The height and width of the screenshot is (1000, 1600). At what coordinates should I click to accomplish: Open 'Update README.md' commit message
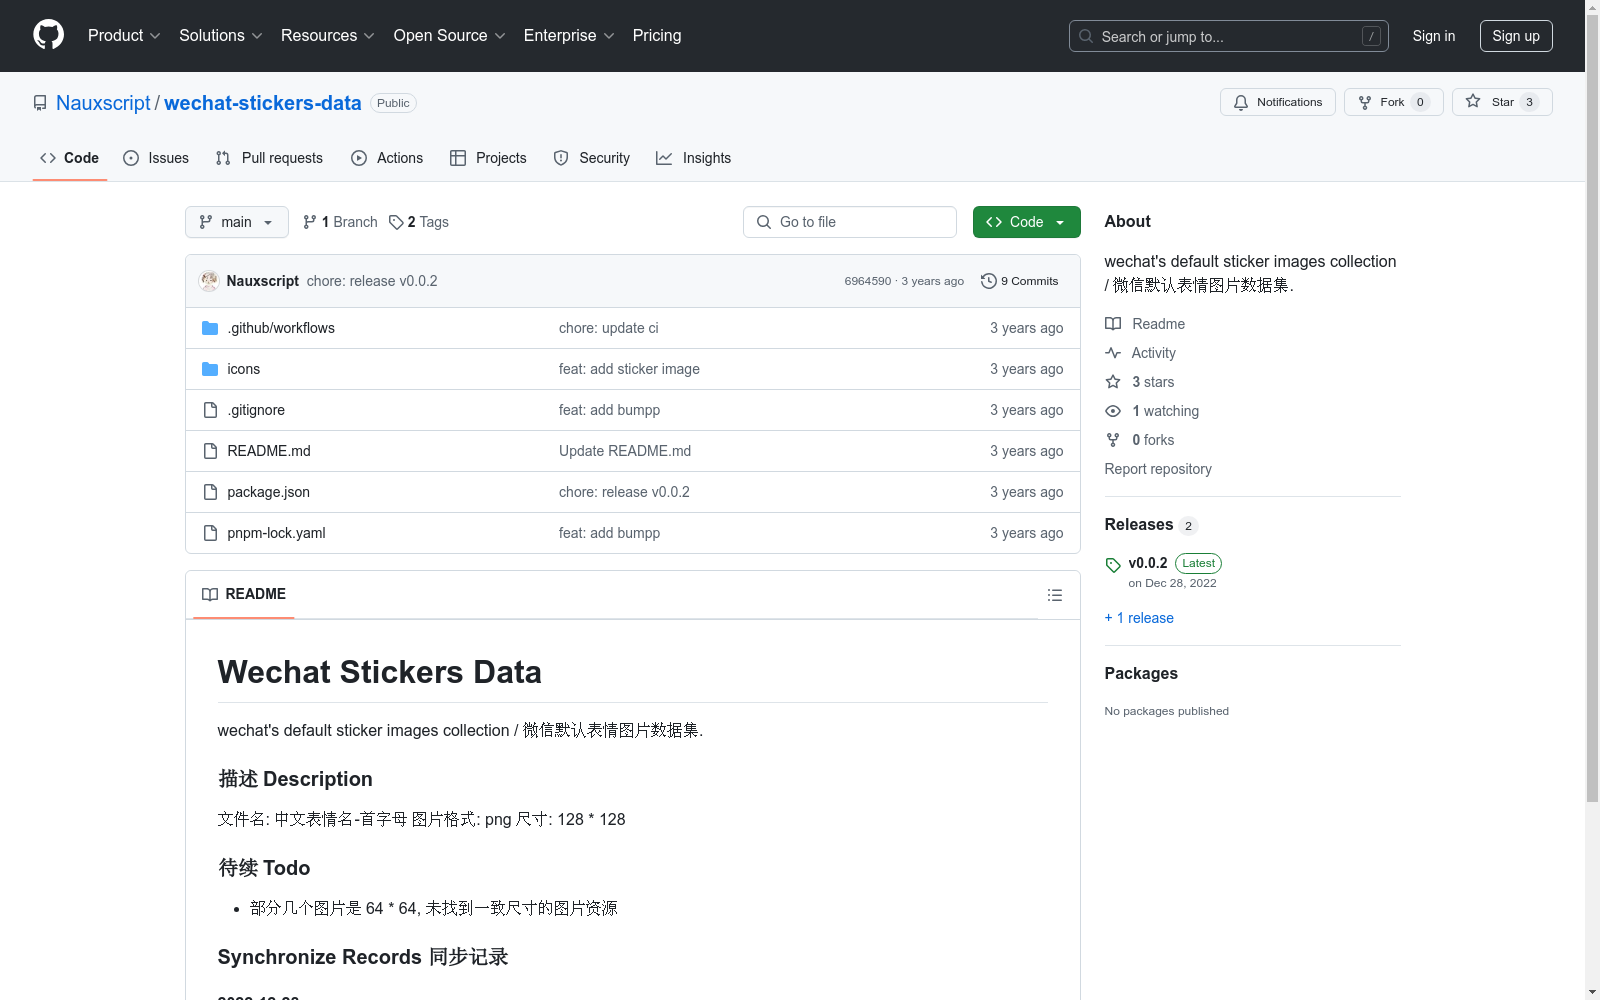(625, 451)
